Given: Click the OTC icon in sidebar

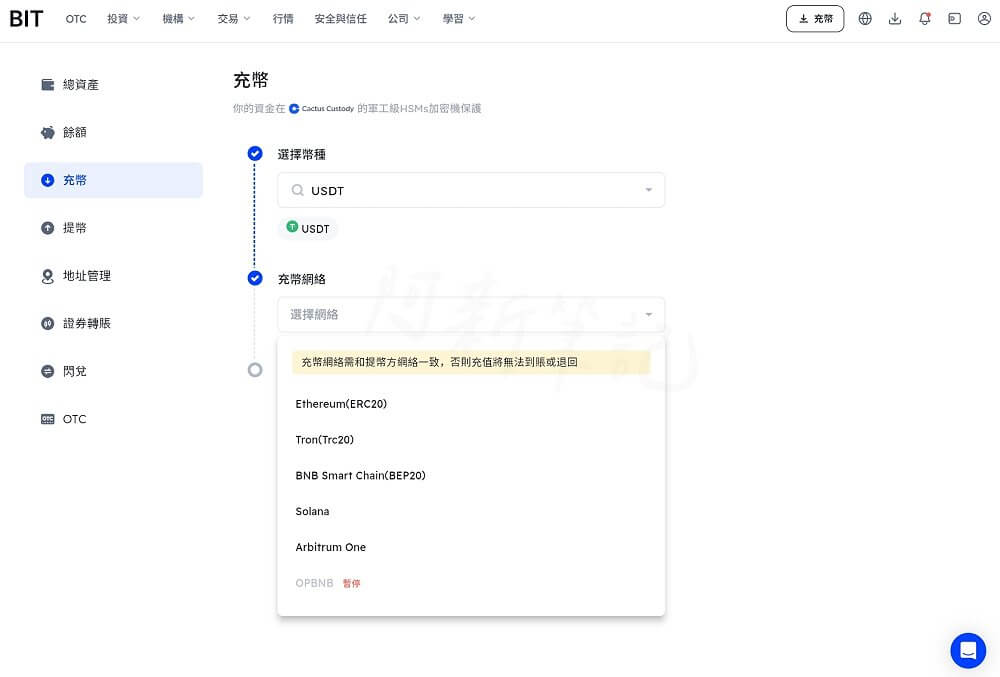Looking at the screenshot, I should 48,419.
